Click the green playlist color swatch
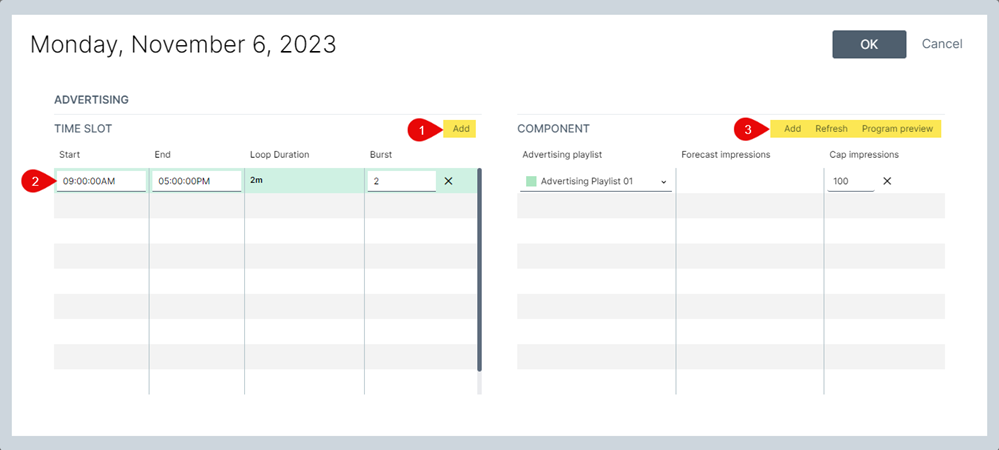Screen dimensions: 999x450 [x=531, y=182]
